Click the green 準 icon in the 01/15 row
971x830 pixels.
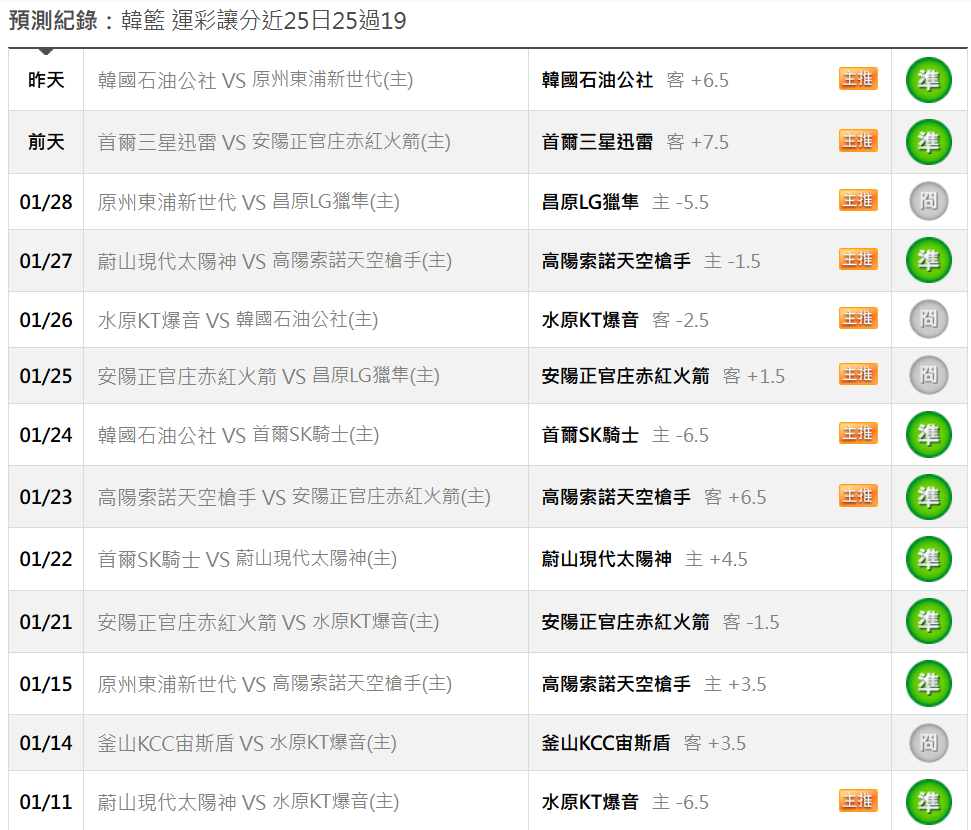(x=928, y=683)
